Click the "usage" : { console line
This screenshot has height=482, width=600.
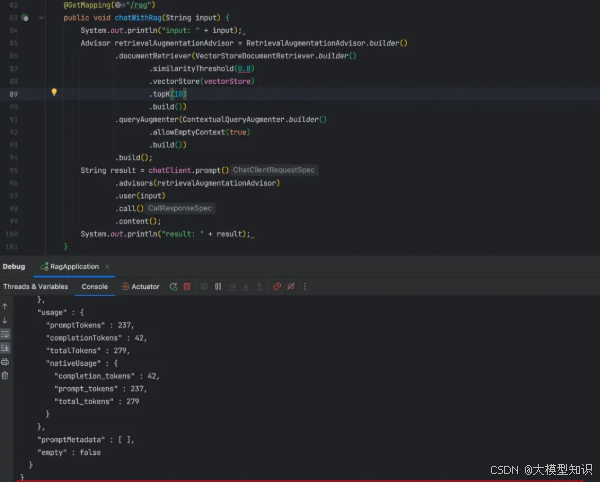pos(61,312)
